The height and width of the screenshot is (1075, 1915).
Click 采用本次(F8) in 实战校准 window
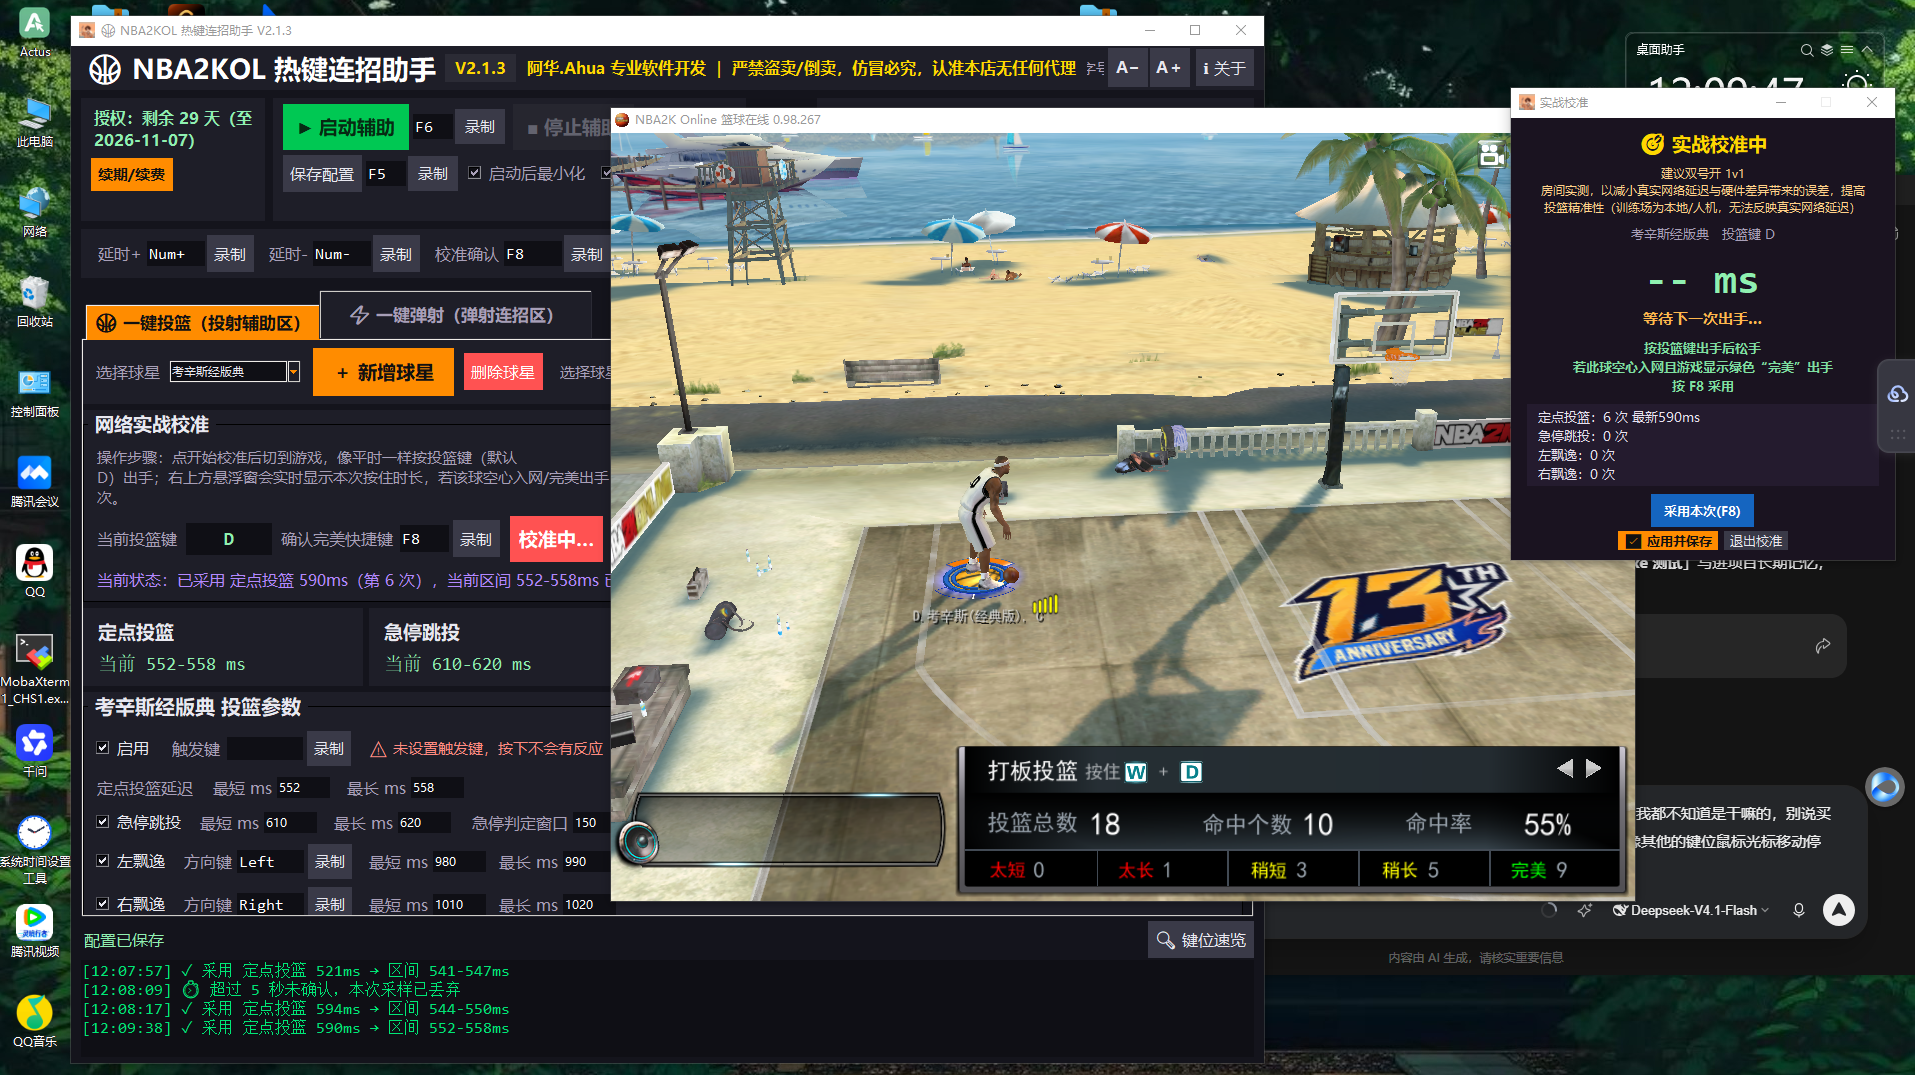[1701, 511]
